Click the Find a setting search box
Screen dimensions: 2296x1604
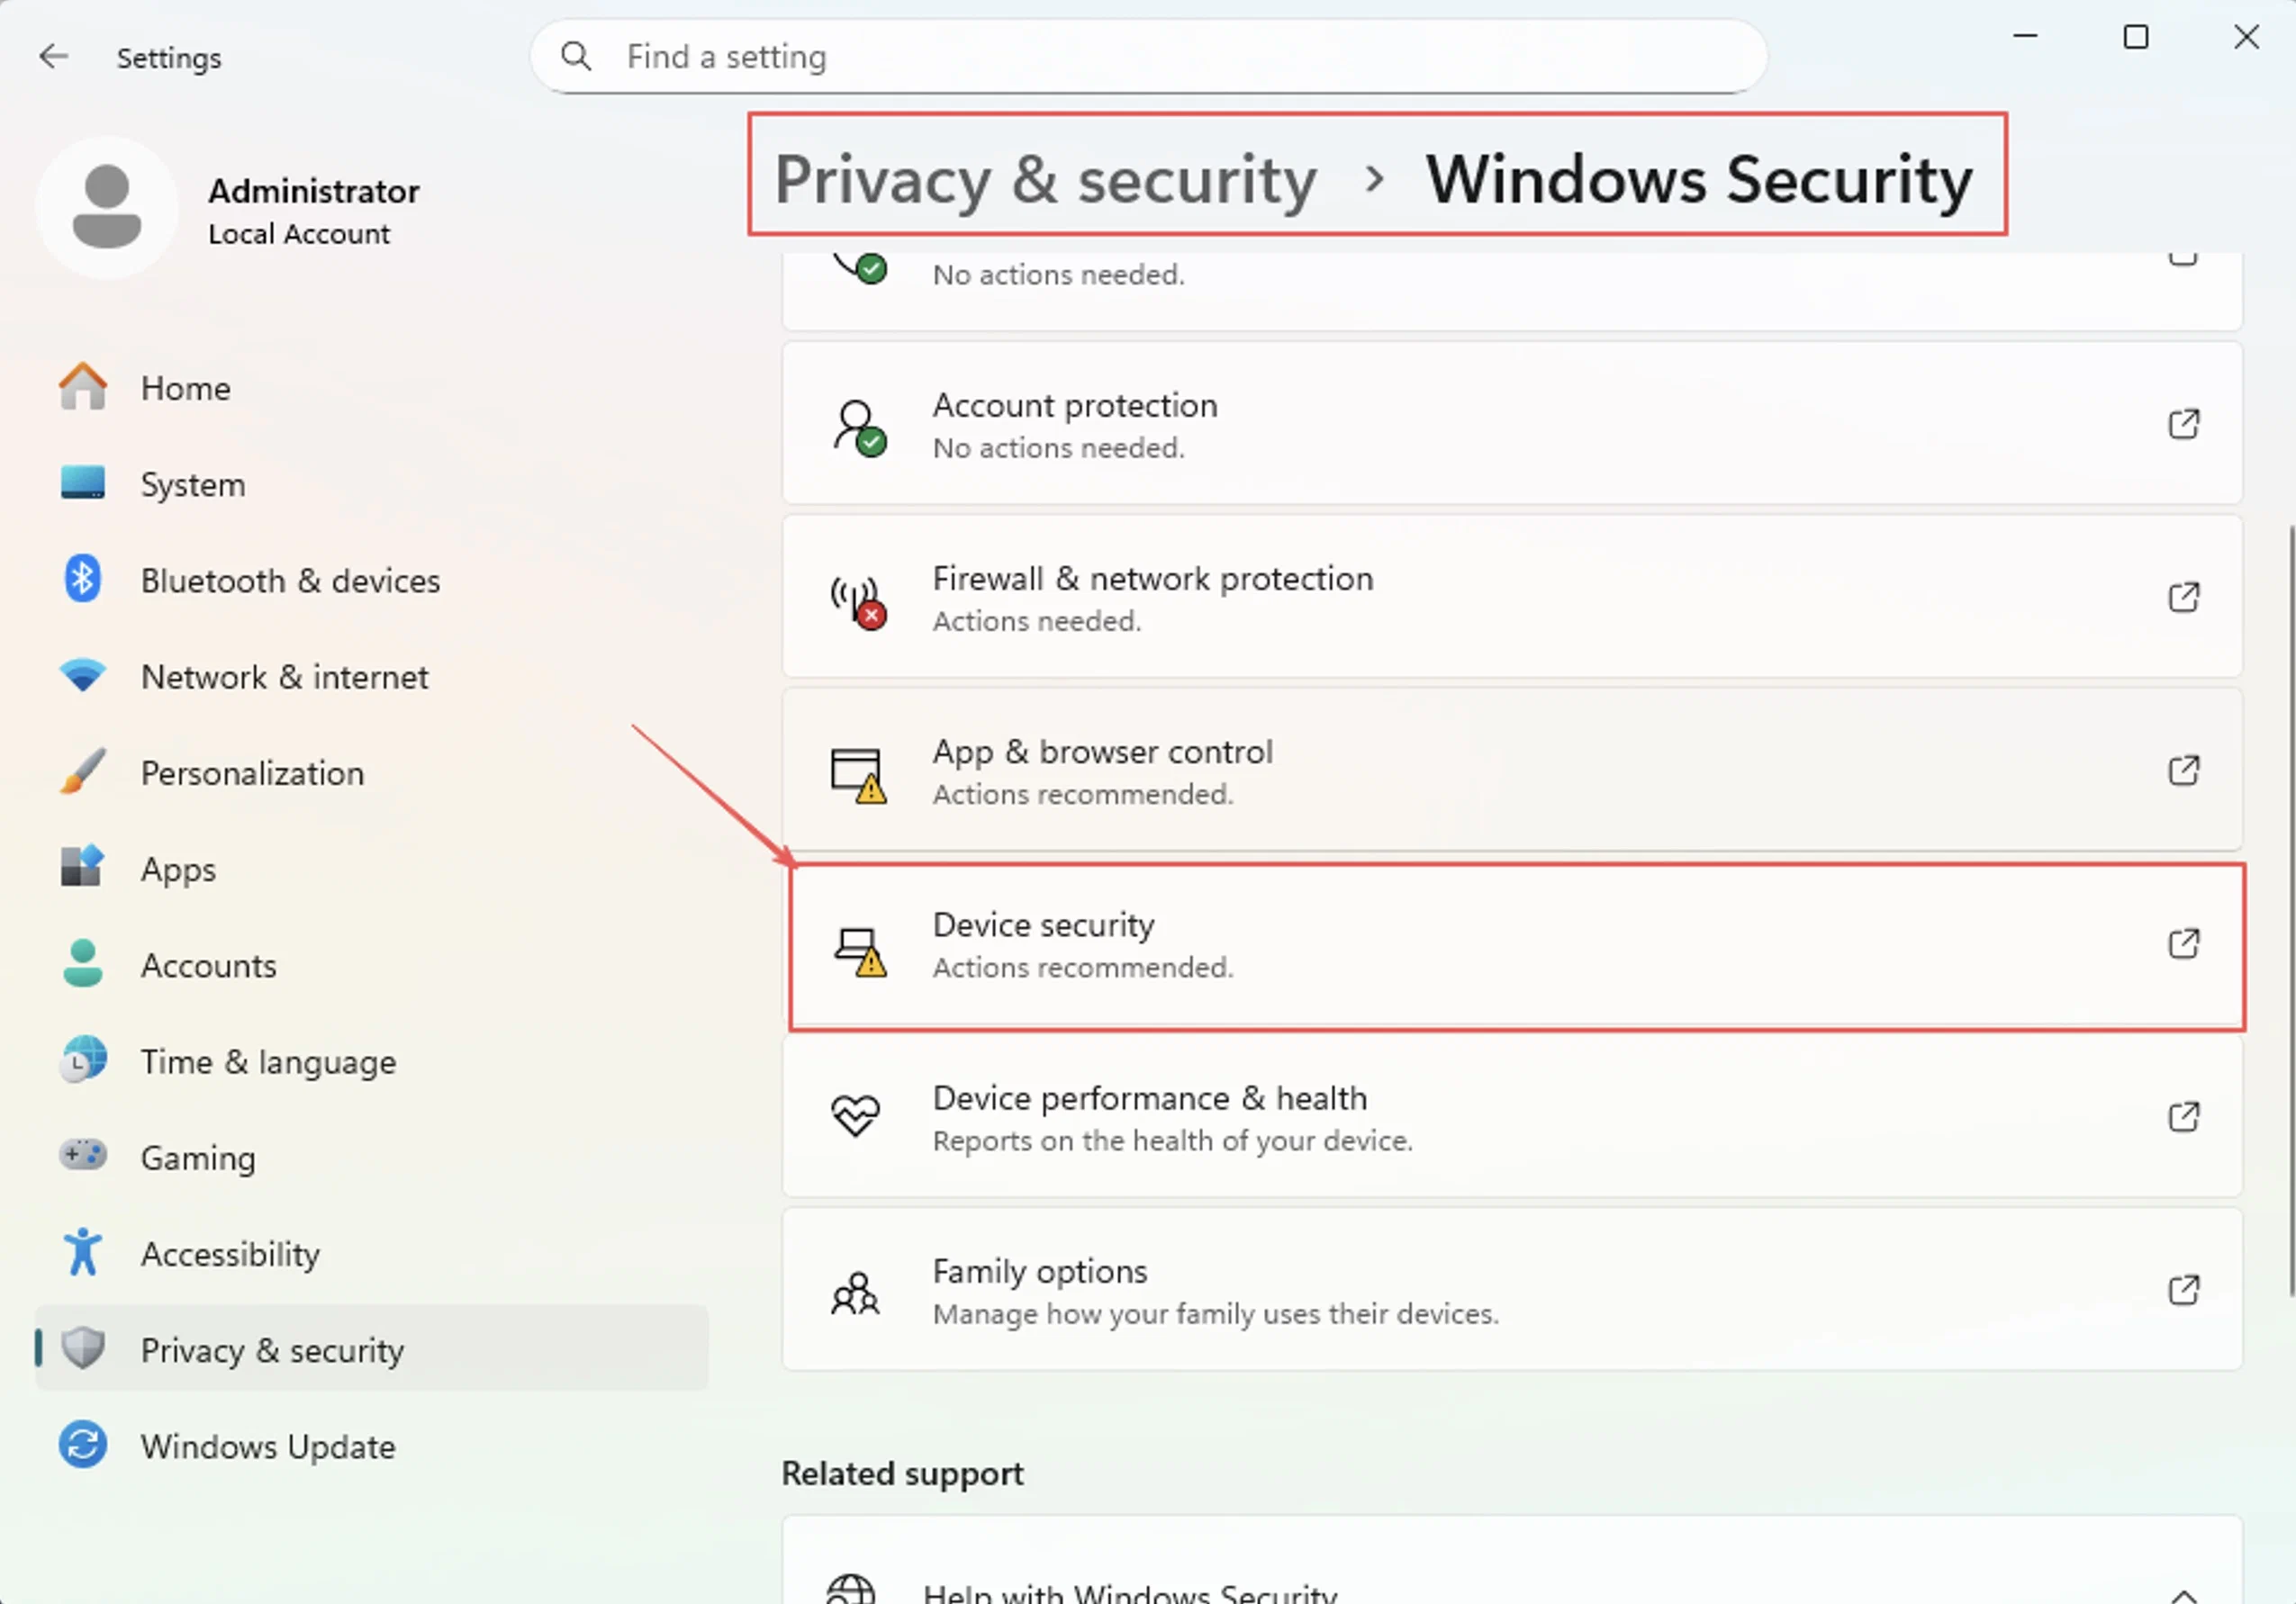(x=1148, y=56)
